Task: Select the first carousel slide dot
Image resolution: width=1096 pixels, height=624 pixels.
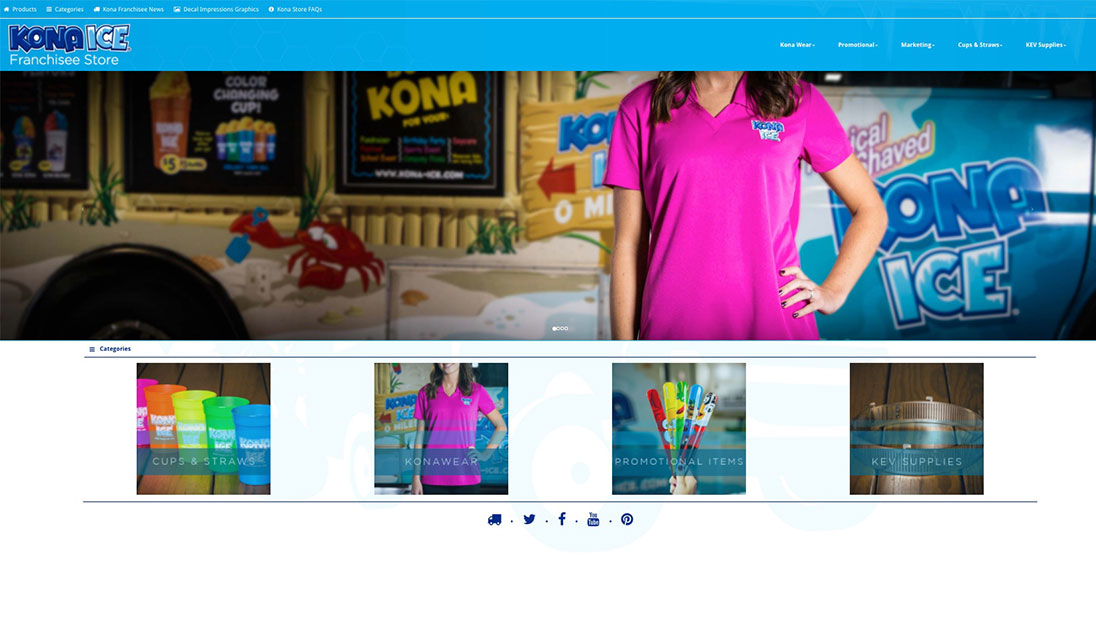Action: (x=554, y=328)
